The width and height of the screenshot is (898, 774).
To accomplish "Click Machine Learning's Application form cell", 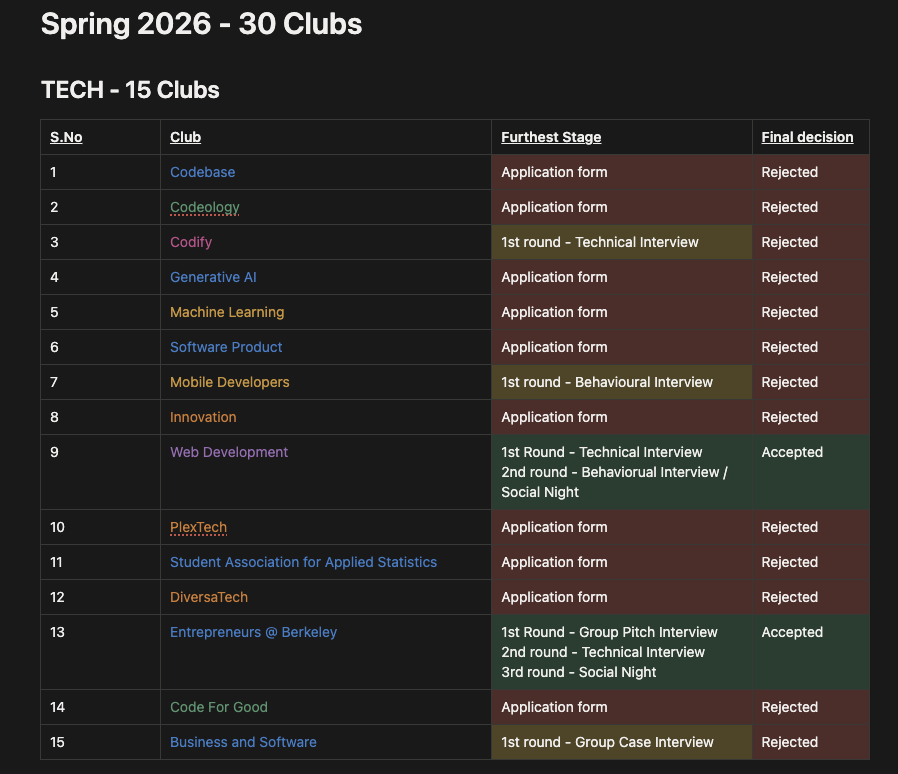I will click(x=621, y=312).
